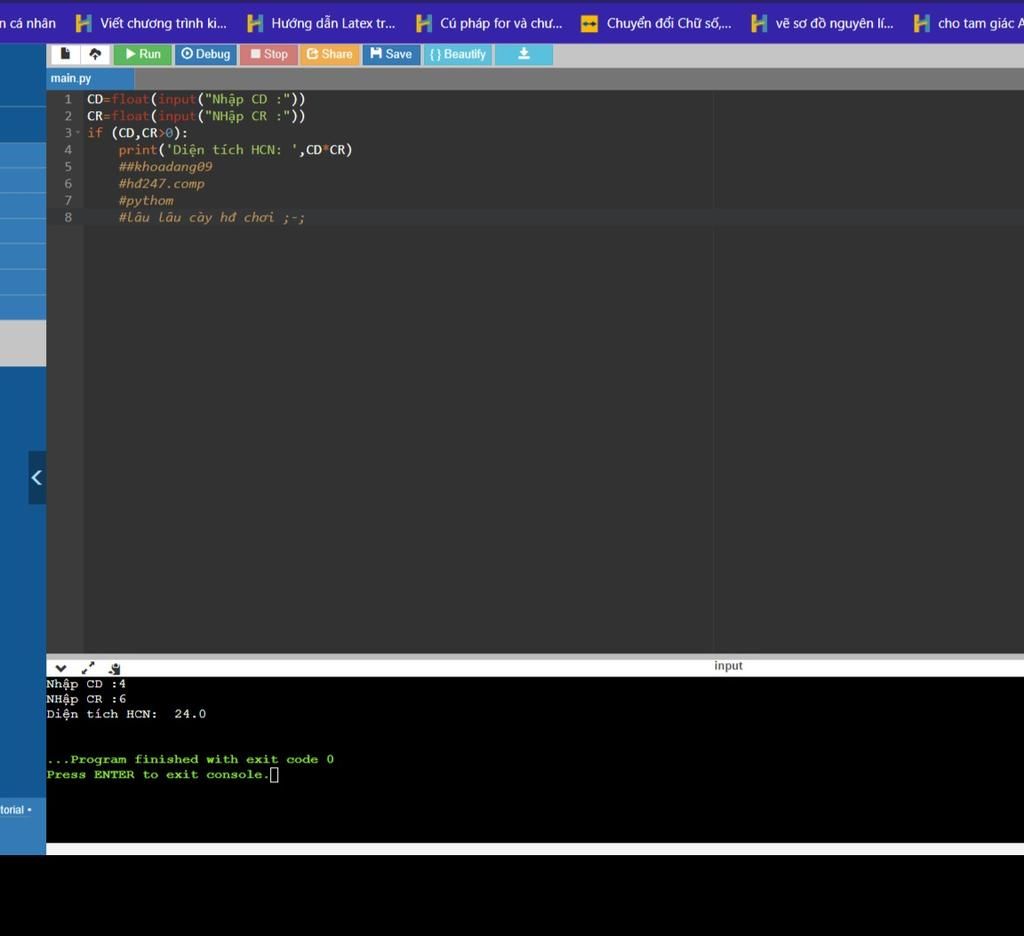
Task: Click comment '#lâu lâu cày hđ chơi' line 8
Action: 212,218
